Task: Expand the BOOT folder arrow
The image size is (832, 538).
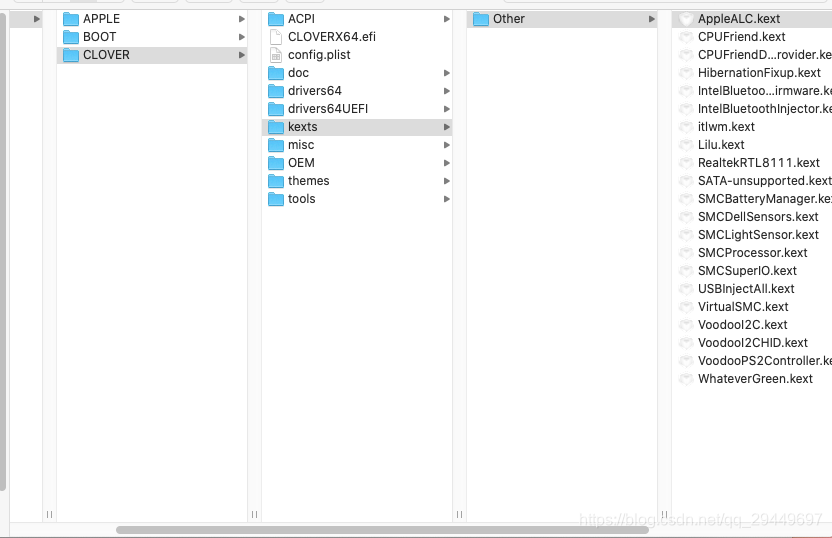Action: click(x=241, y=37)
